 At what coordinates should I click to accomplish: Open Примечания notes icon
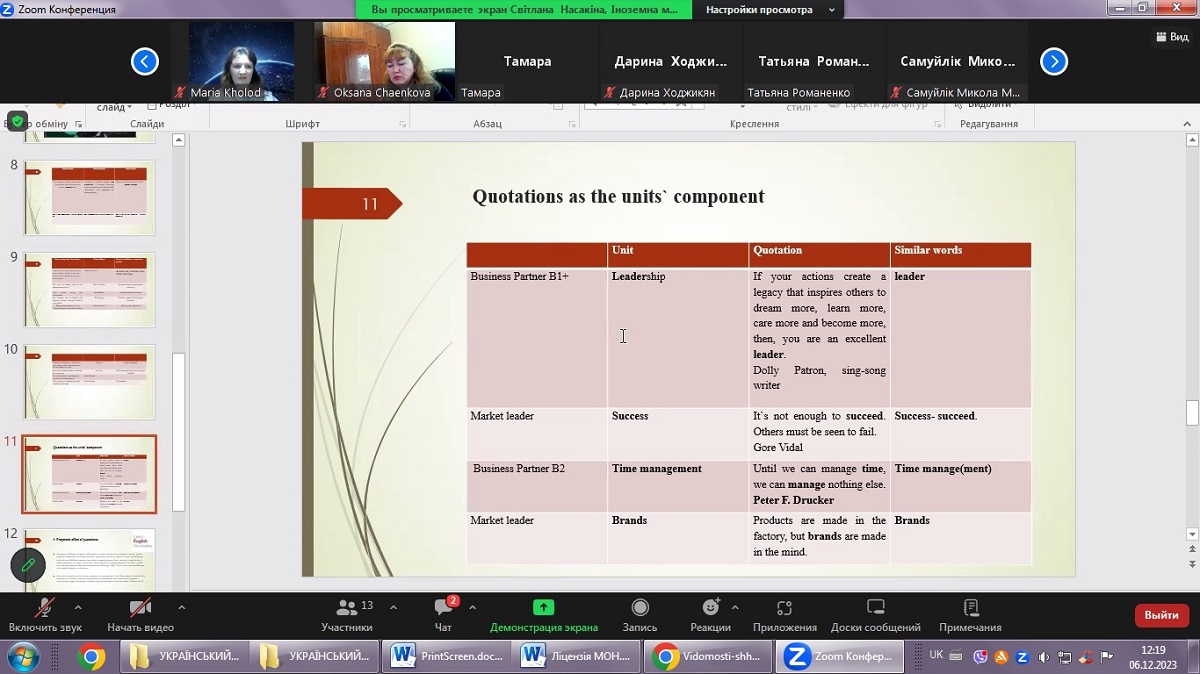970,608
